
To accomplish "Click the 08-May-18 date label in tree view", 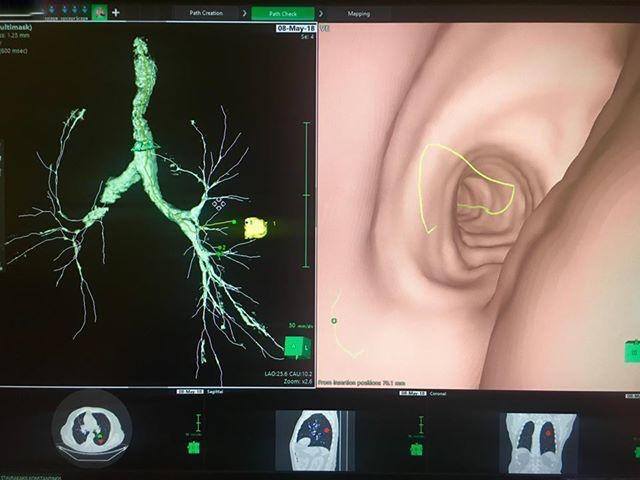I will 296,28.
